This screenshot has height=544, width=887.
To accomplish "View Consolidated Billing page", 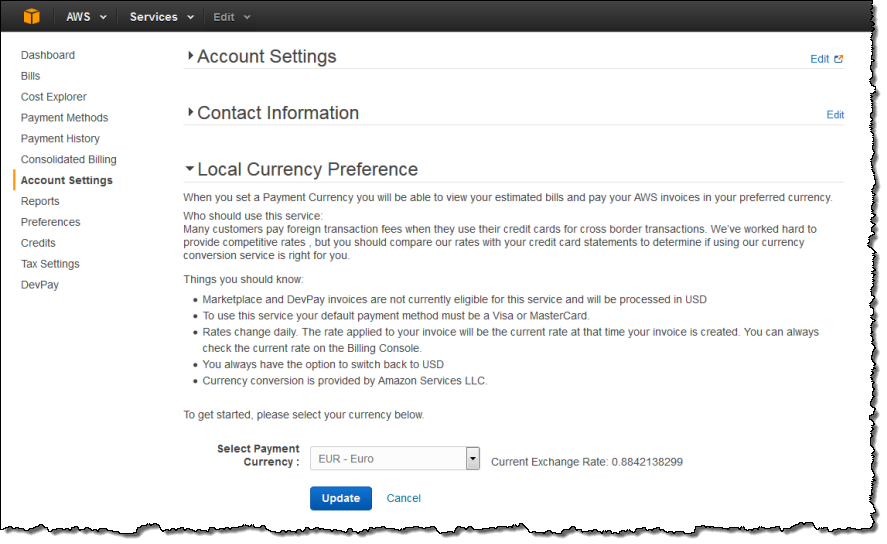I will pos(69,159).
